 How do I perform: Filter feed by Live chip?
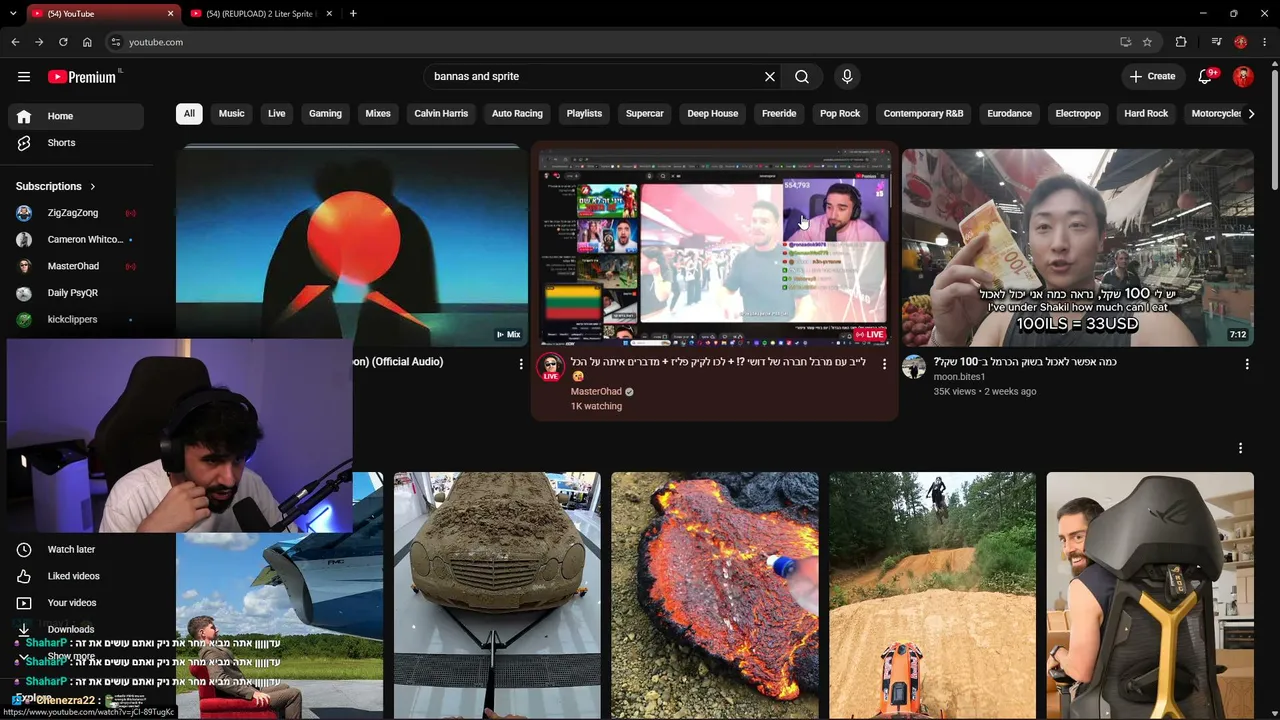click(277, 114)
